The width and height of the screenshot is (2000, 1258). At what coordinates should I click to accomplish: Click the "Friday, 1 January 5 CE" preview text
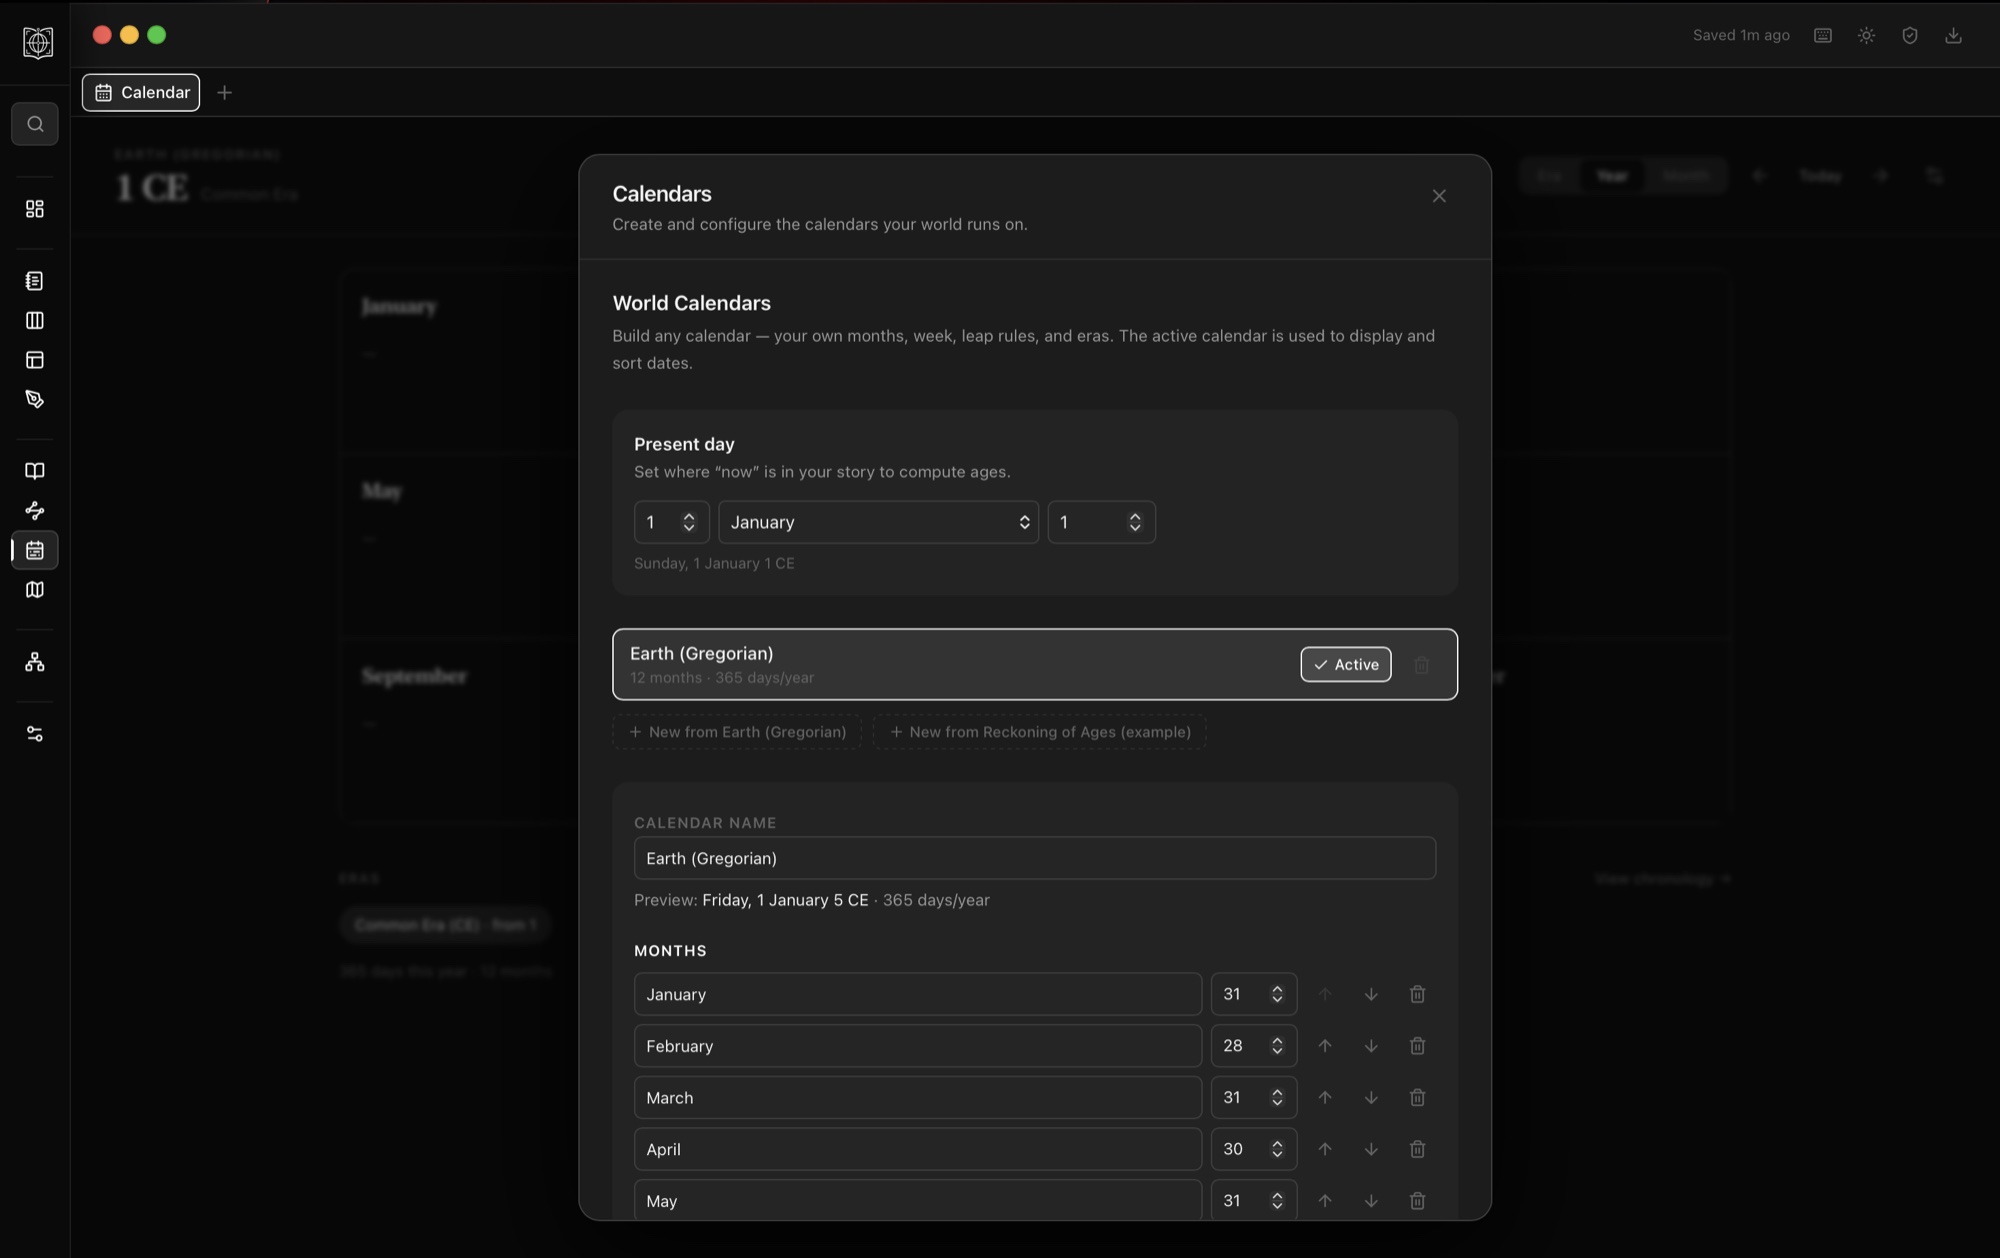point(785,900)
